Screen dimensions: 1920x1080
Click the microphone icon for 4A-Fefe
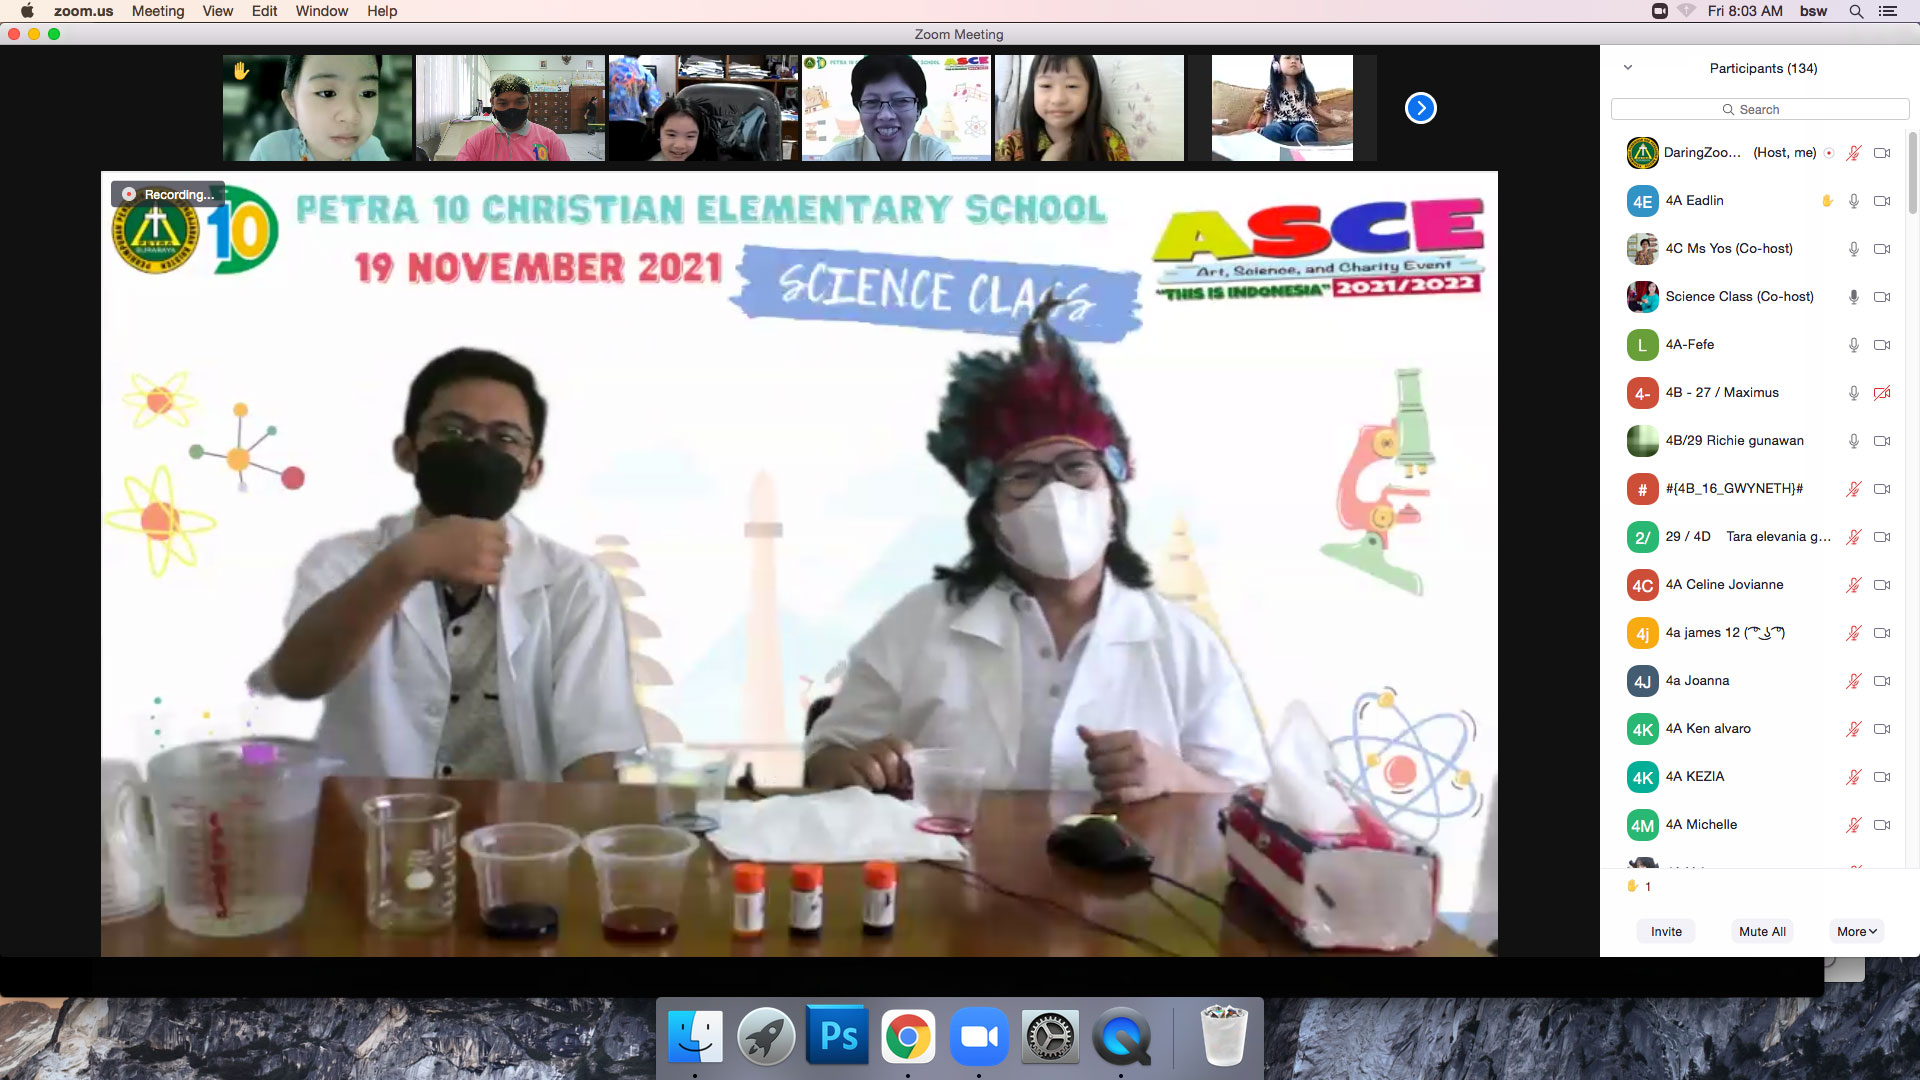click(x=1853, y=345)
